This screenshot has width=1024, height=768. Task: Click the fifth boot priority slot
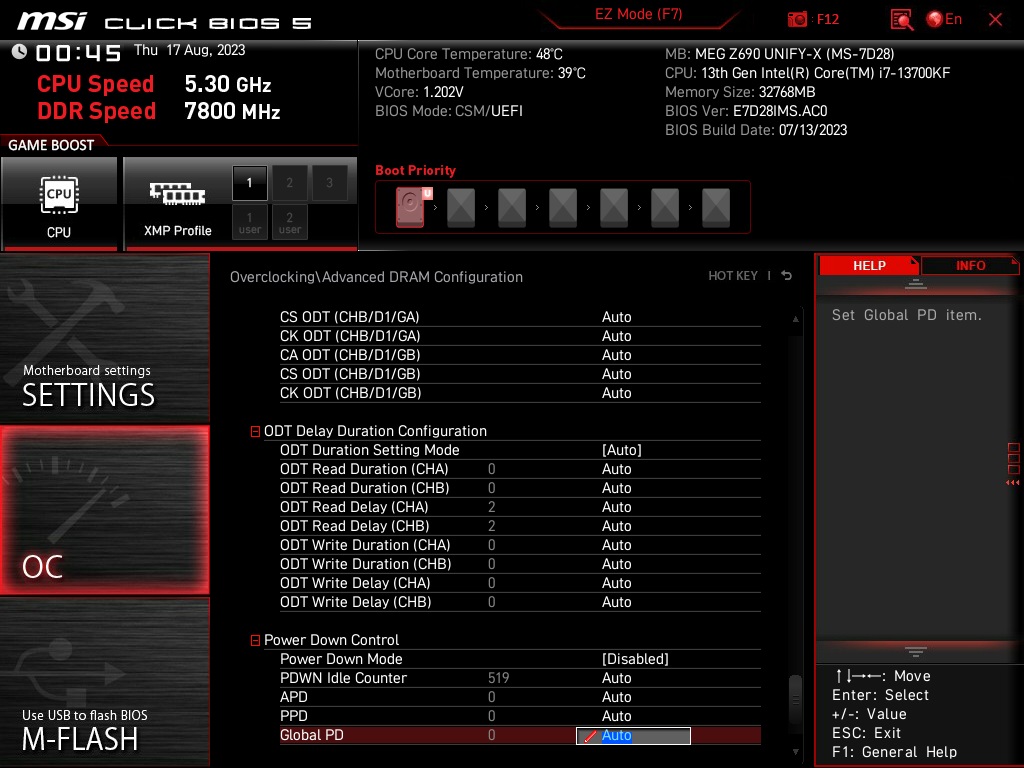pos(614,207)
